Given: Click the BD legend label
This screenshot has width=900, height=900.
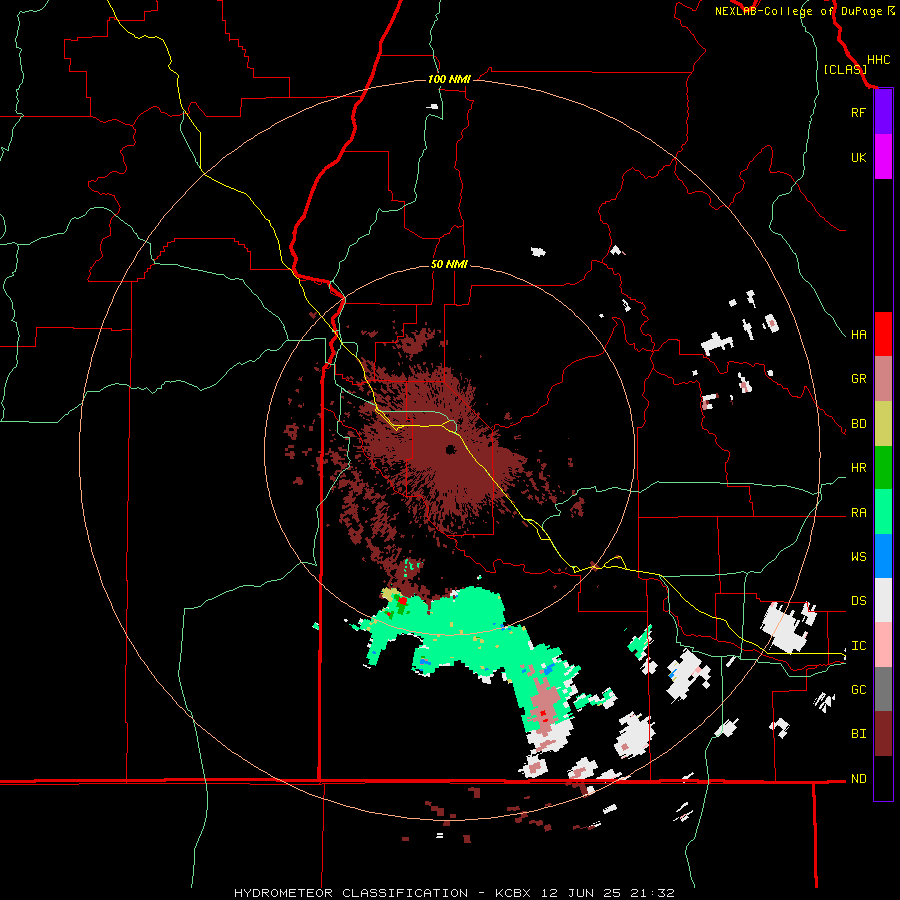Looking at the screenshot, I should [858, 423].
